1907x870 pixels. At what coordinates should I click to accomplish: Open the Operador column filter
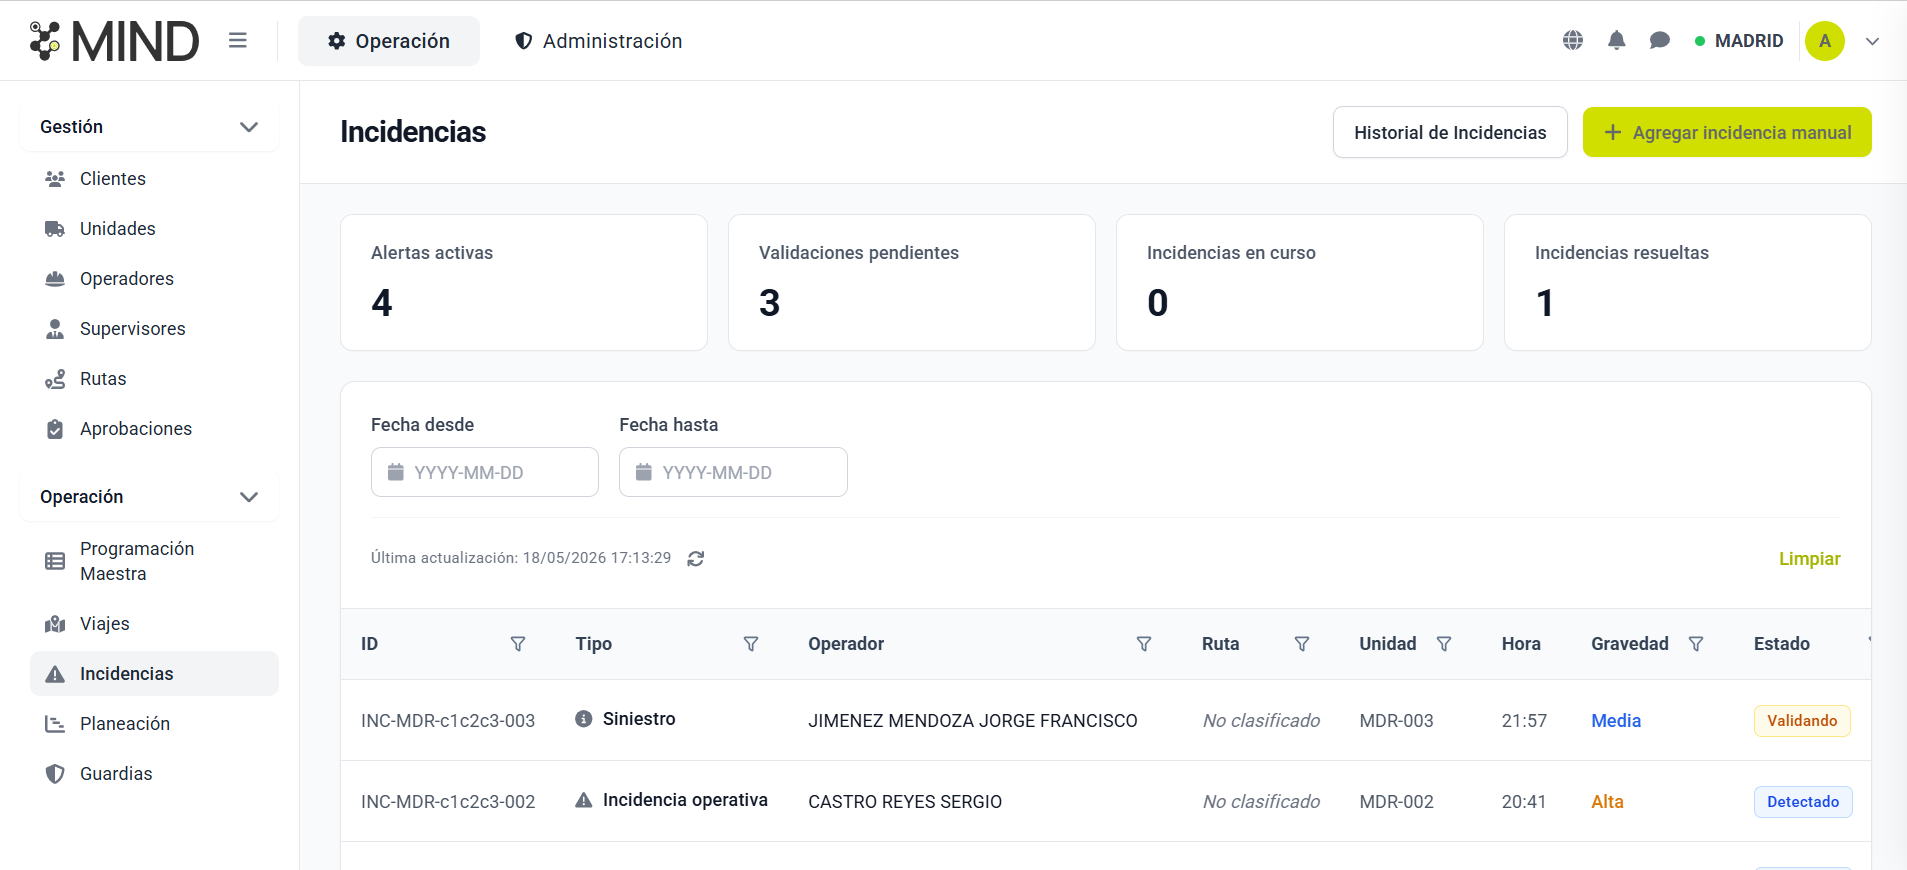coord(1144,644)
